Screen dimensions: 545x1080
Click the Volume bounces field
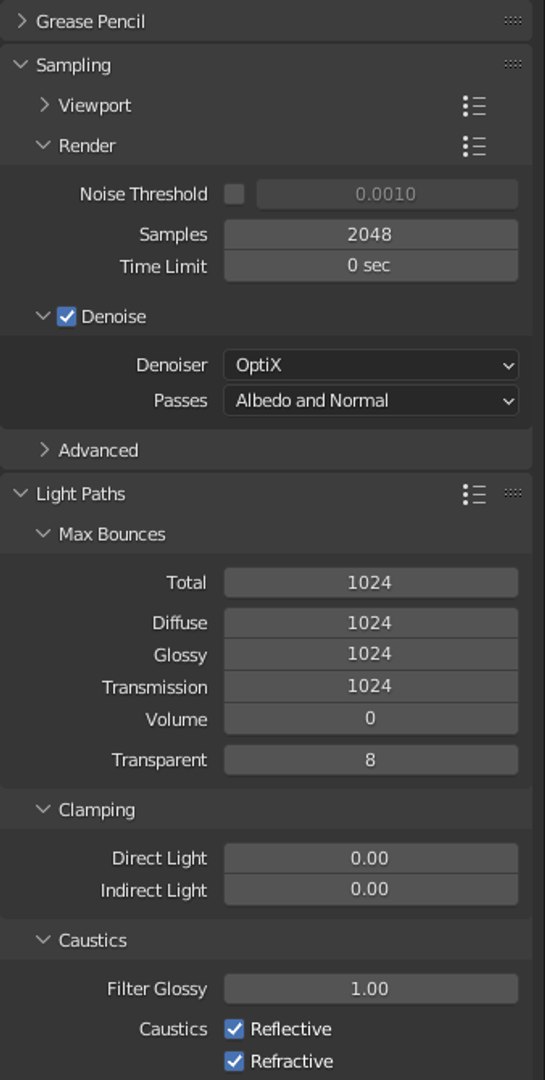[x=371, y=719]
